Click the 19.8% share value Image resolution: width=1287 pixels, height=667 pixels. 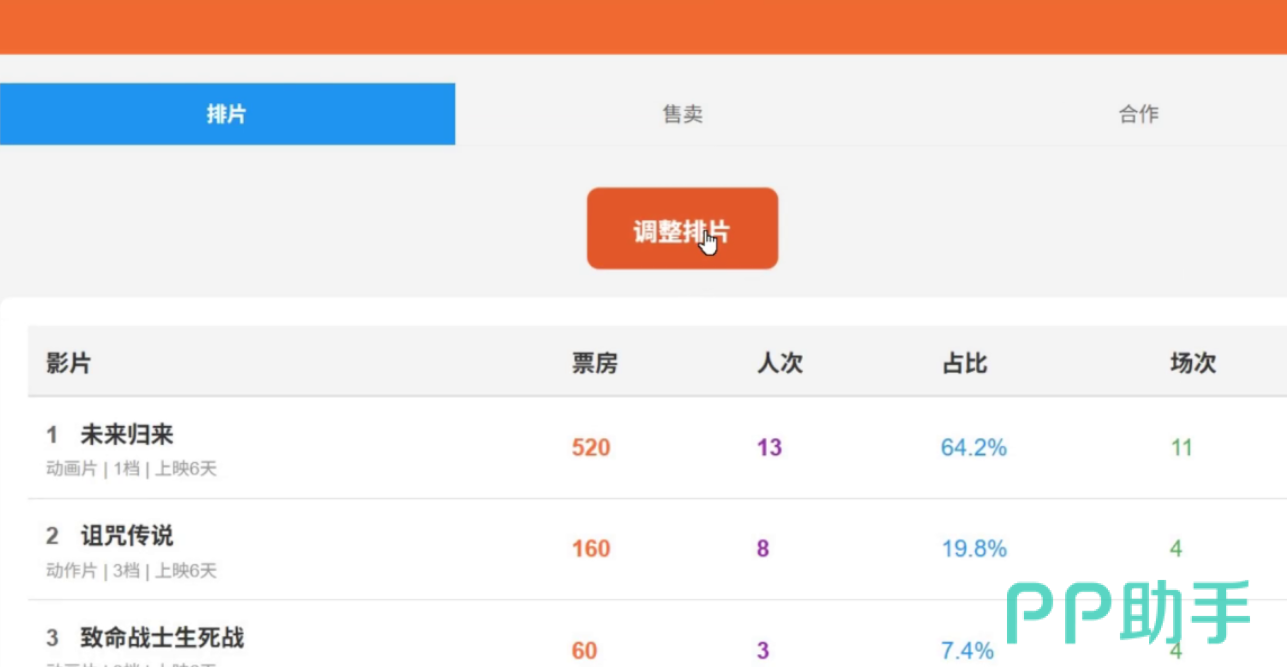click(x=974, y=548)
